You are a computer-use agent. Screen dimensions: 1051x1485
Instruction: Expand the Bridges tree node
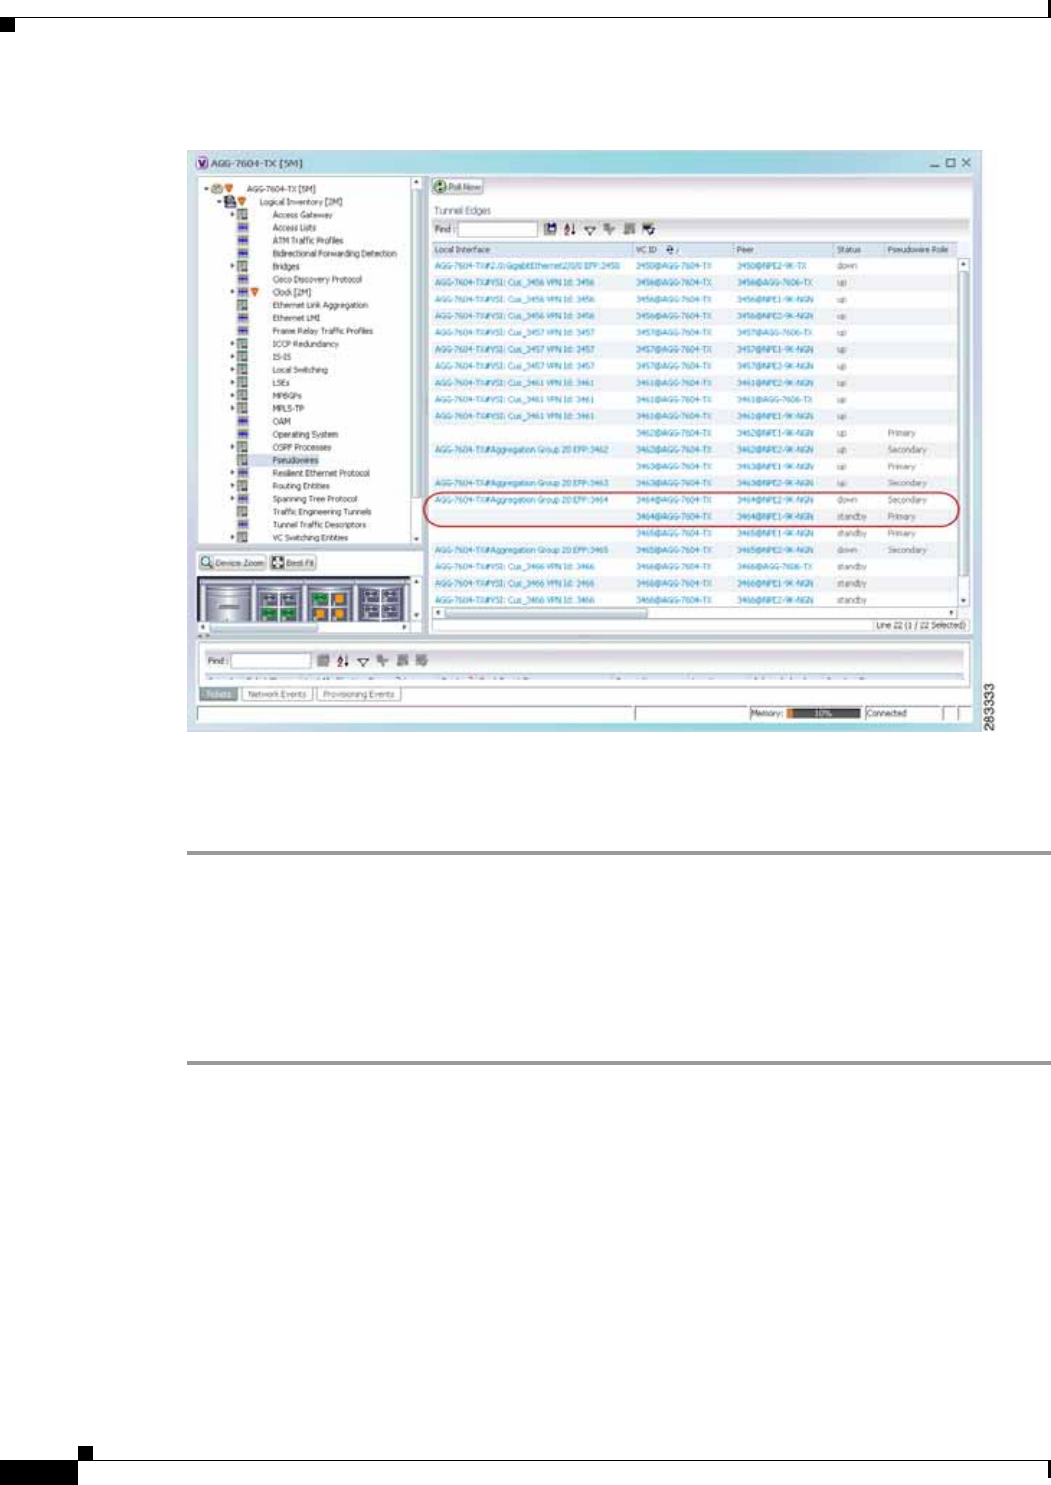point(233,267)
